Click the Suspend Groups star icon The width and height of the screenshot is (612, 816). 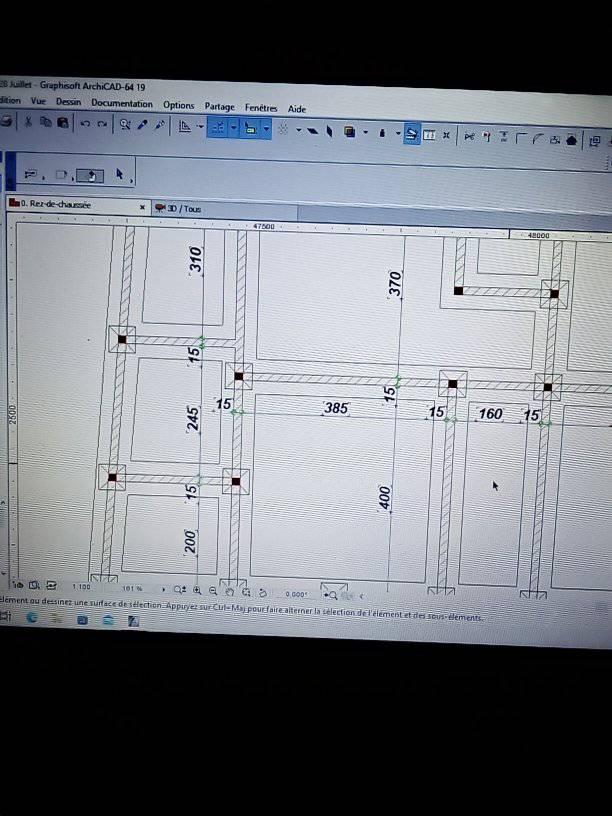pos(283,129)
